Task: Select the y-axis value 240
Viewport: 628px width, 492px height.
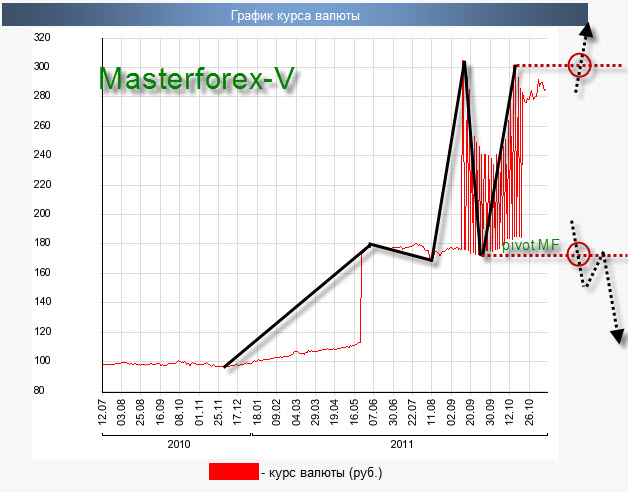Action: click(x=42, y=155)
